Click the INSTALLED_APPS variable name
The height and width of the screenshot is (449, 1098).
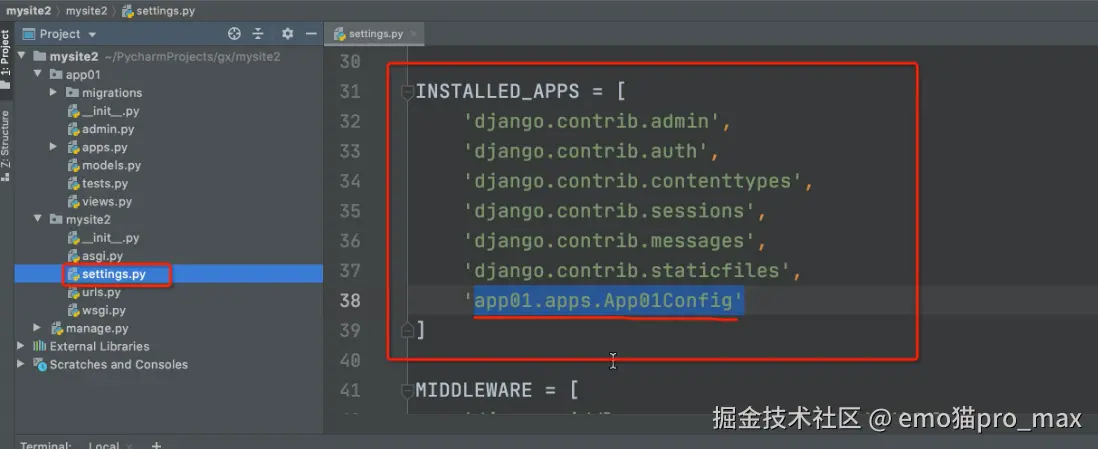pyautogui.click(x=498, y=92)
